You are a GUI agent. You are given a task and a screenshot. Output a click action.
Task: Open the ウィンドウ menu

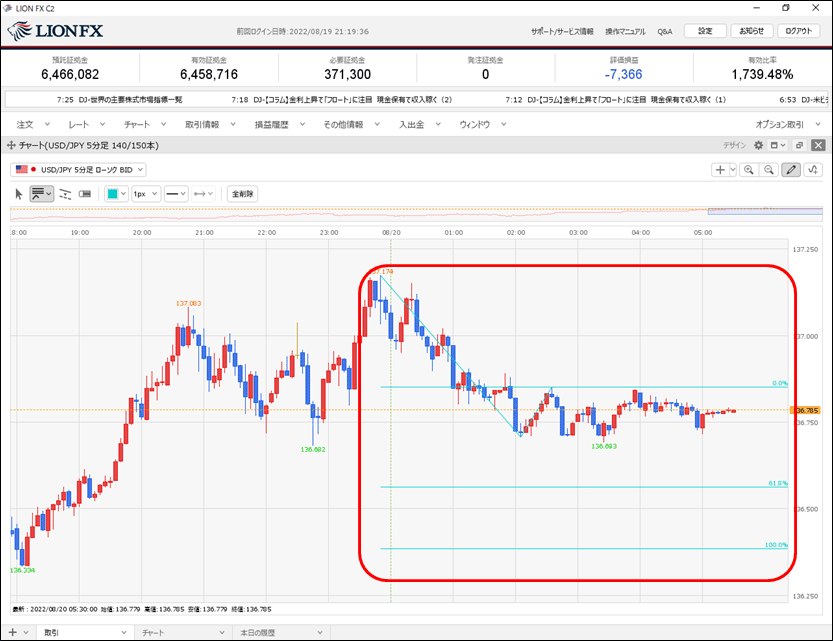482,124
